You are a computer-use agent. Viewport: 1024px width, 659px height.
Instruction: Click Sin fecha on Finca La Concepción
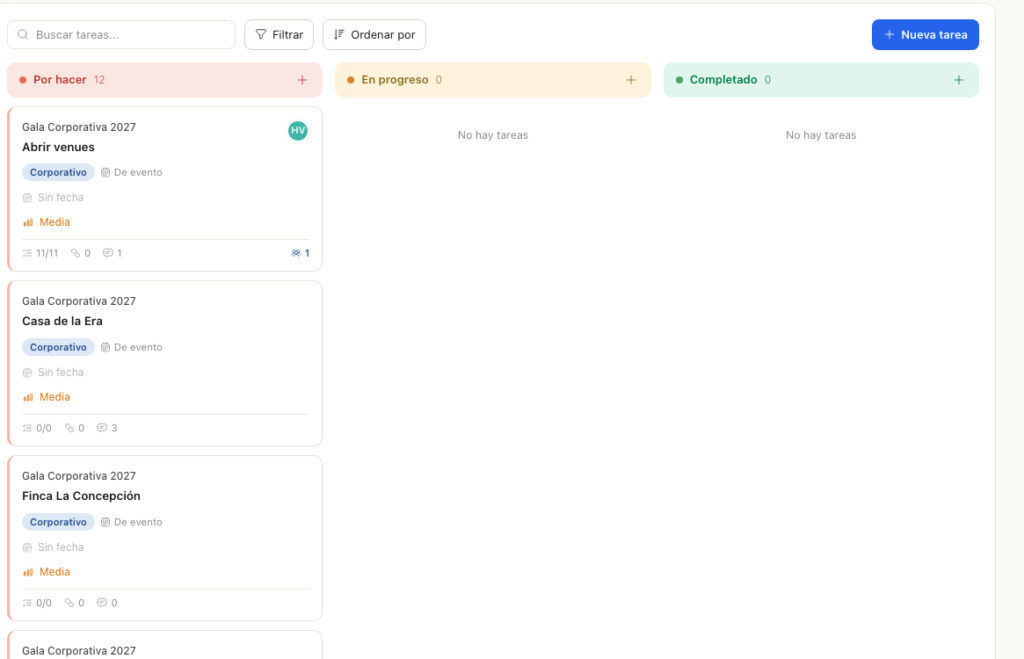53,547
